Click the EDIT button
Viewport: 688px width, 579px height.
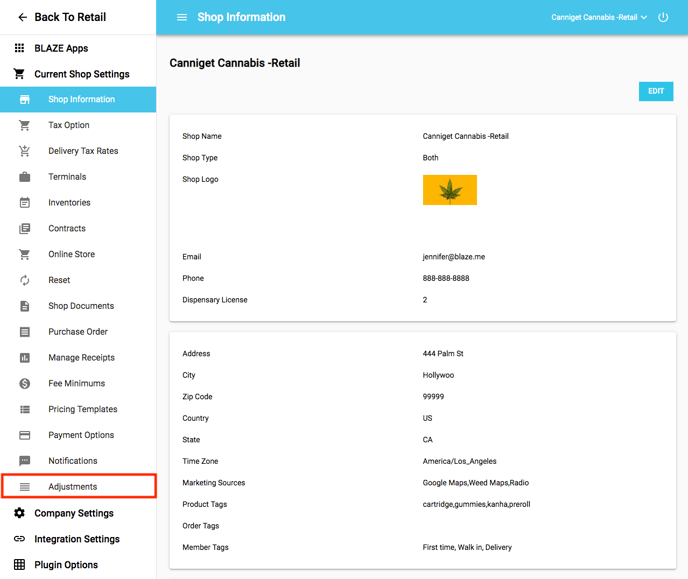[656, 91]
